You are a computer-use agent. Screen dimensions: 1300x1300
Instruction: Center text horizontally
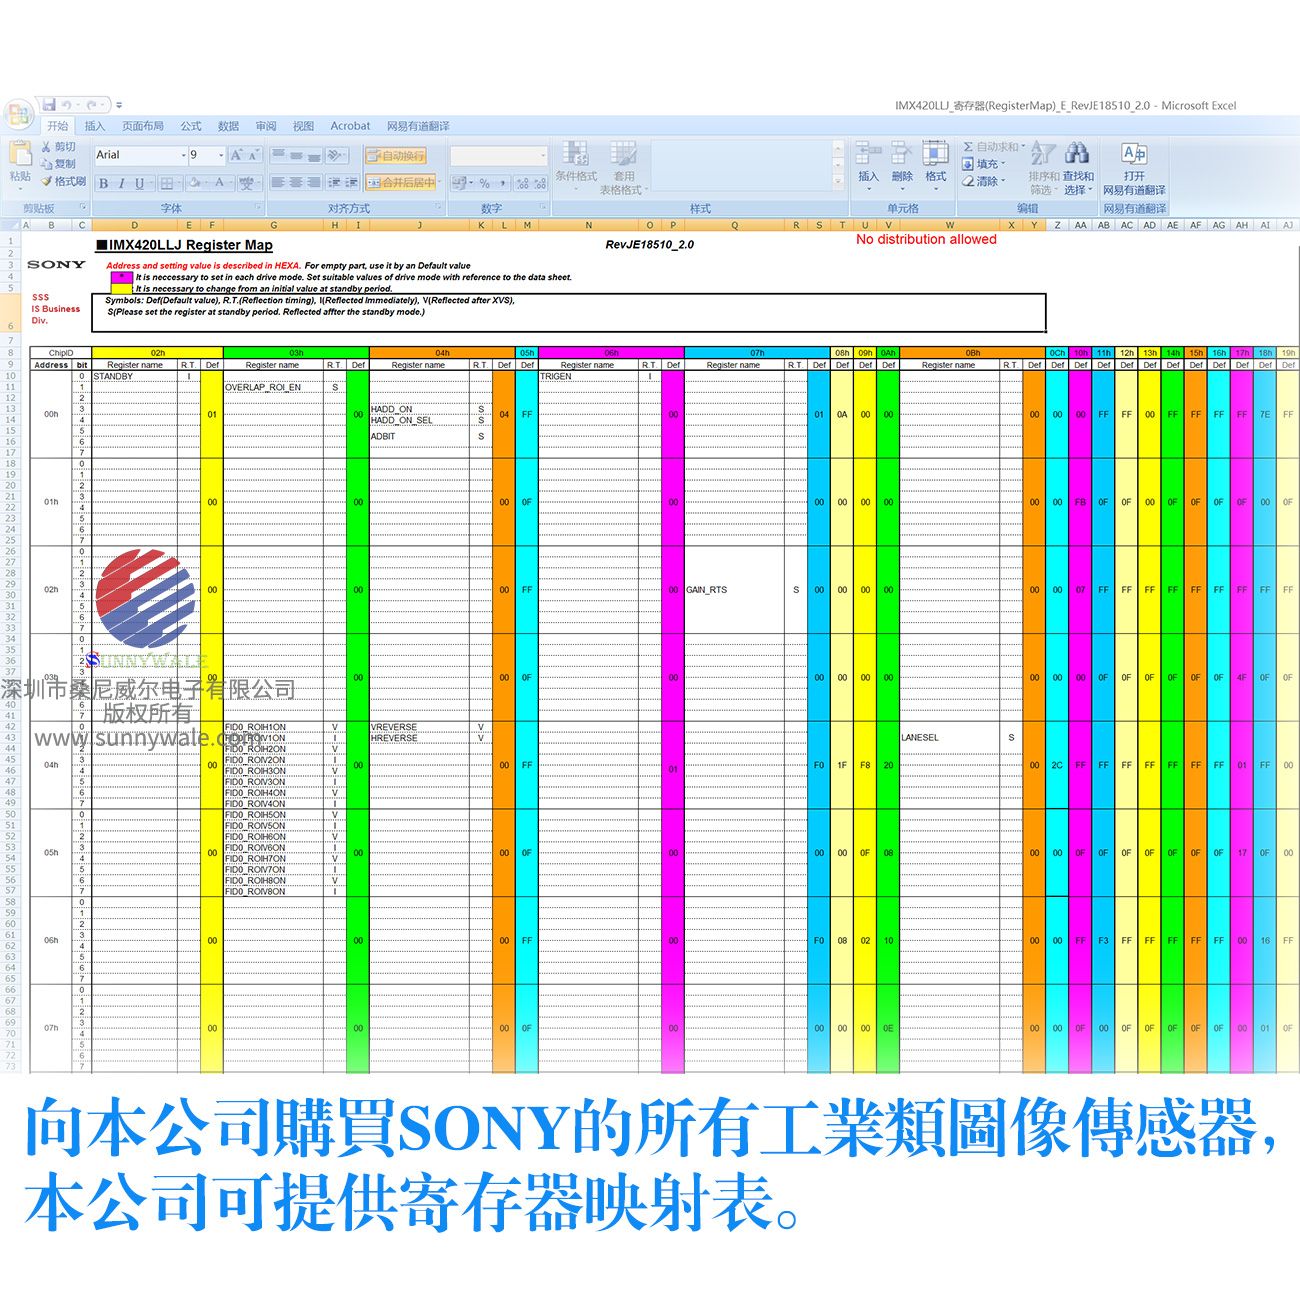click(x=296, y=183)
